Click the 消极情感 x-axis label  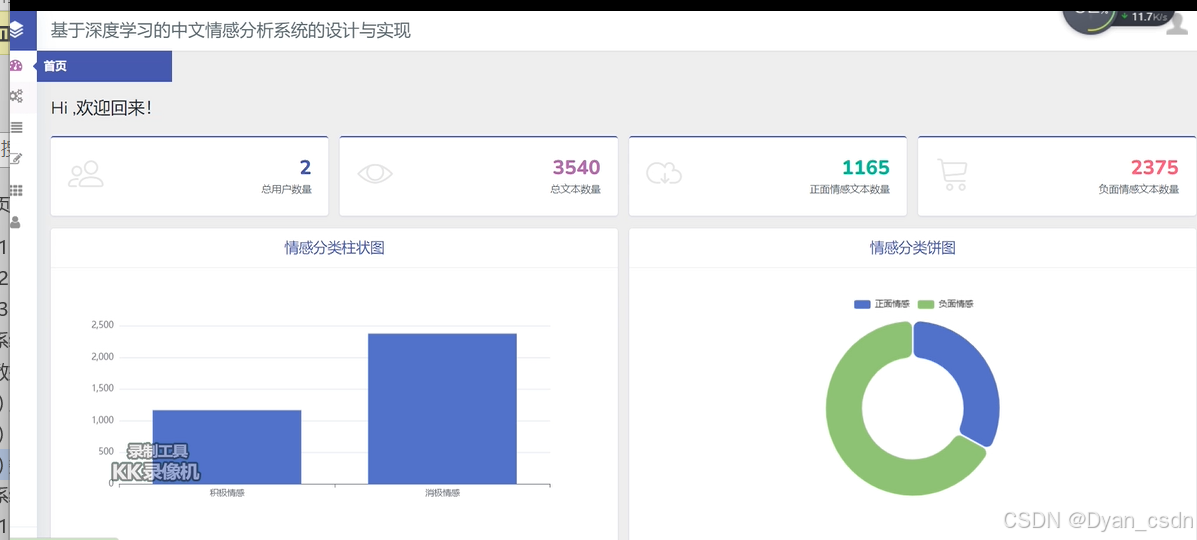442,493
